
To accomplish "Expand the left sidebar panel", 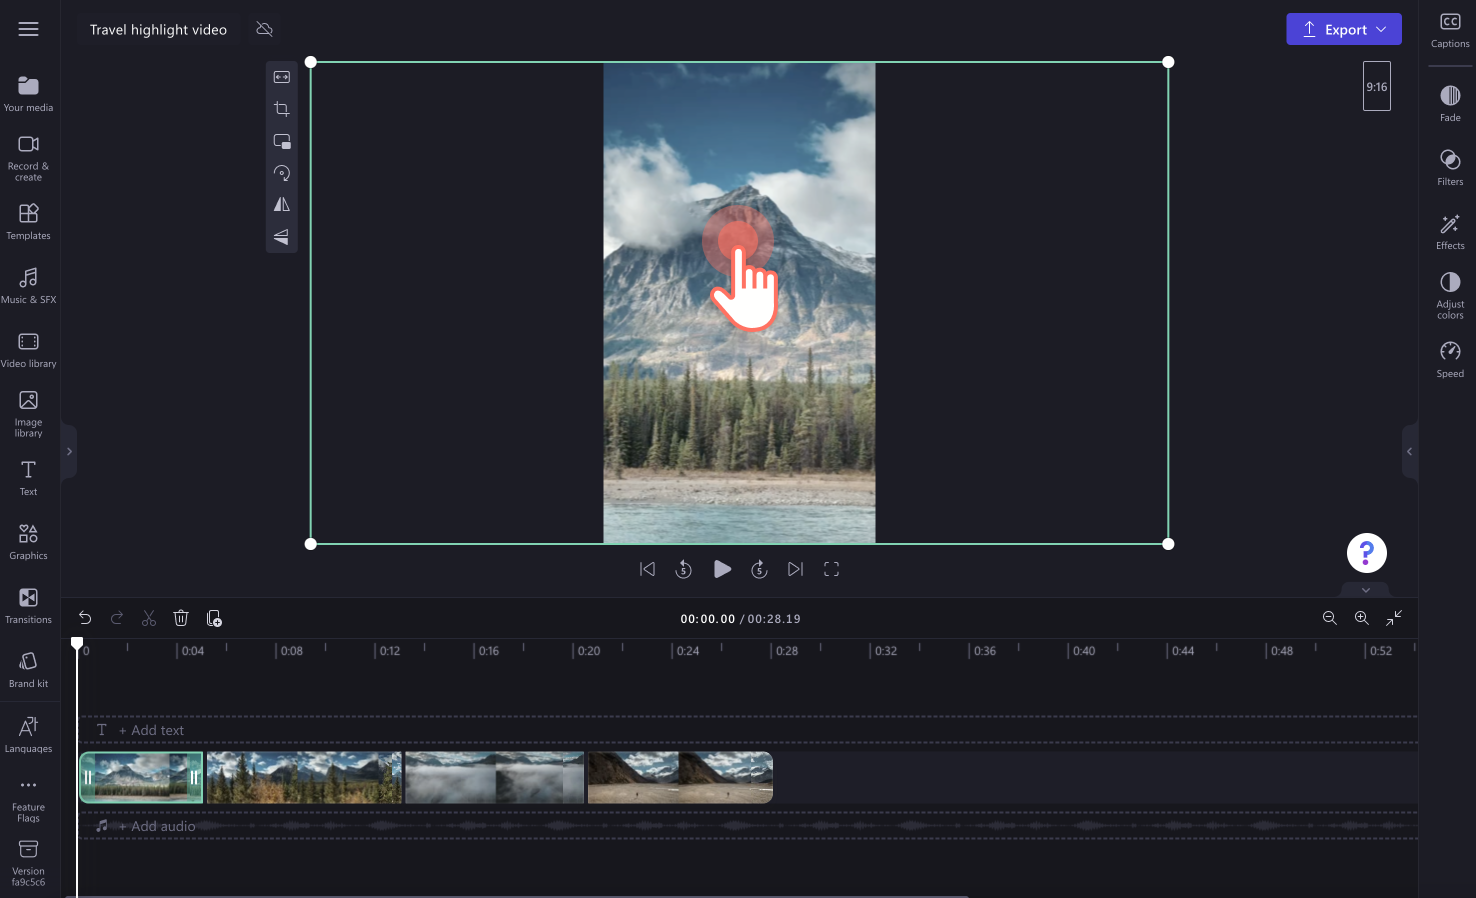I will [69, 452].
